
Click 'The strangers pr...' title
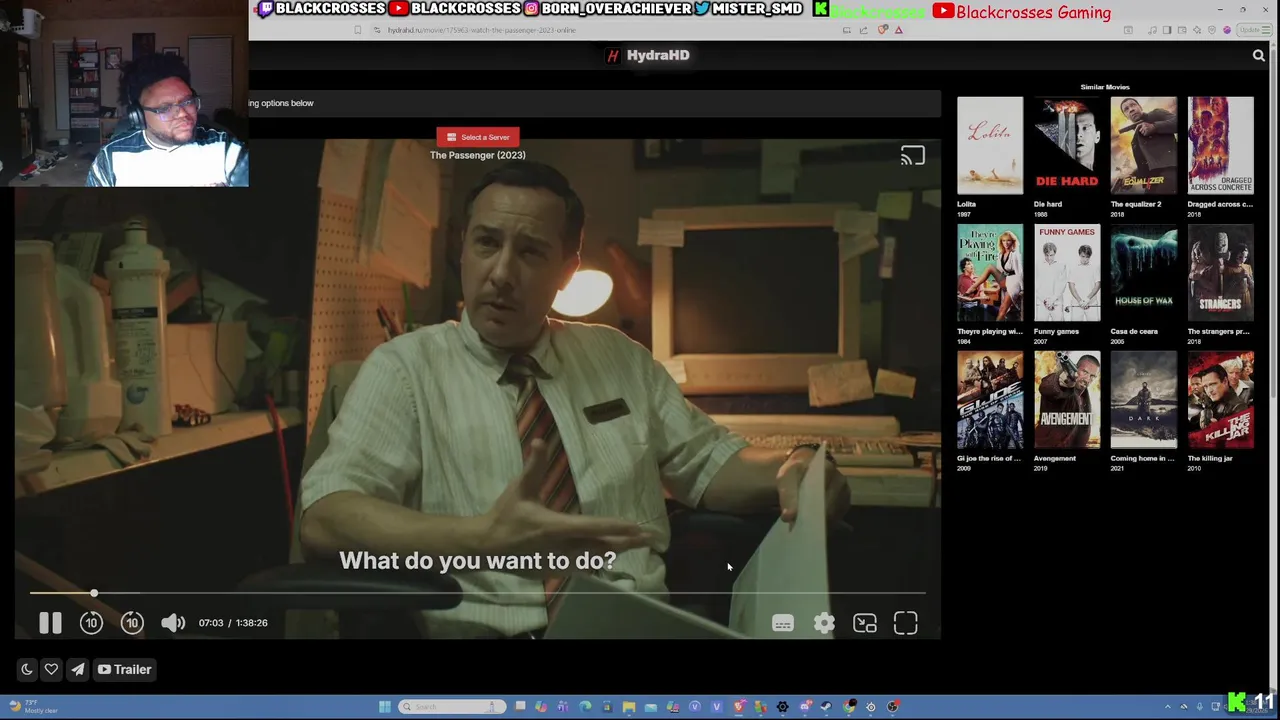[x=1219, y=331]
